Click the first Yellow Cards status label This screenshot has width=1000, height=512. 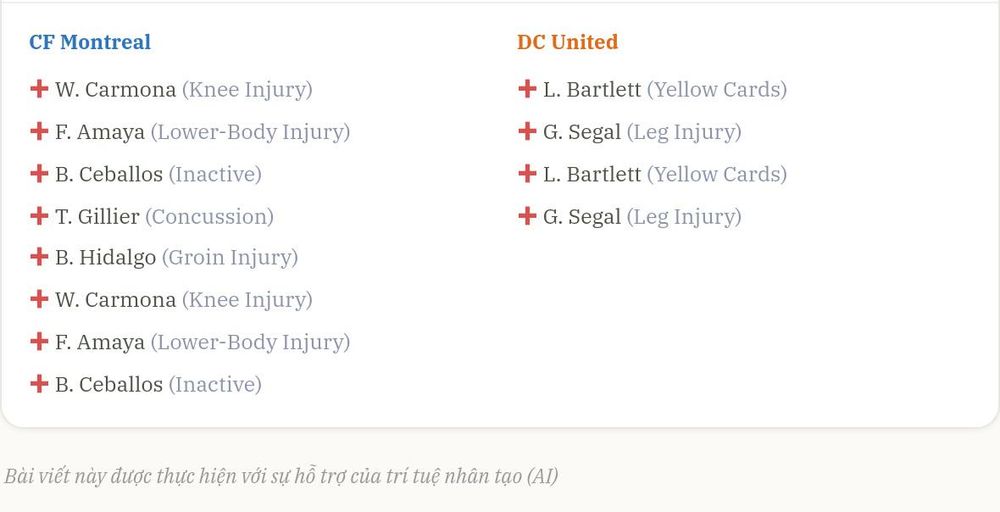[x=717, y=90]
